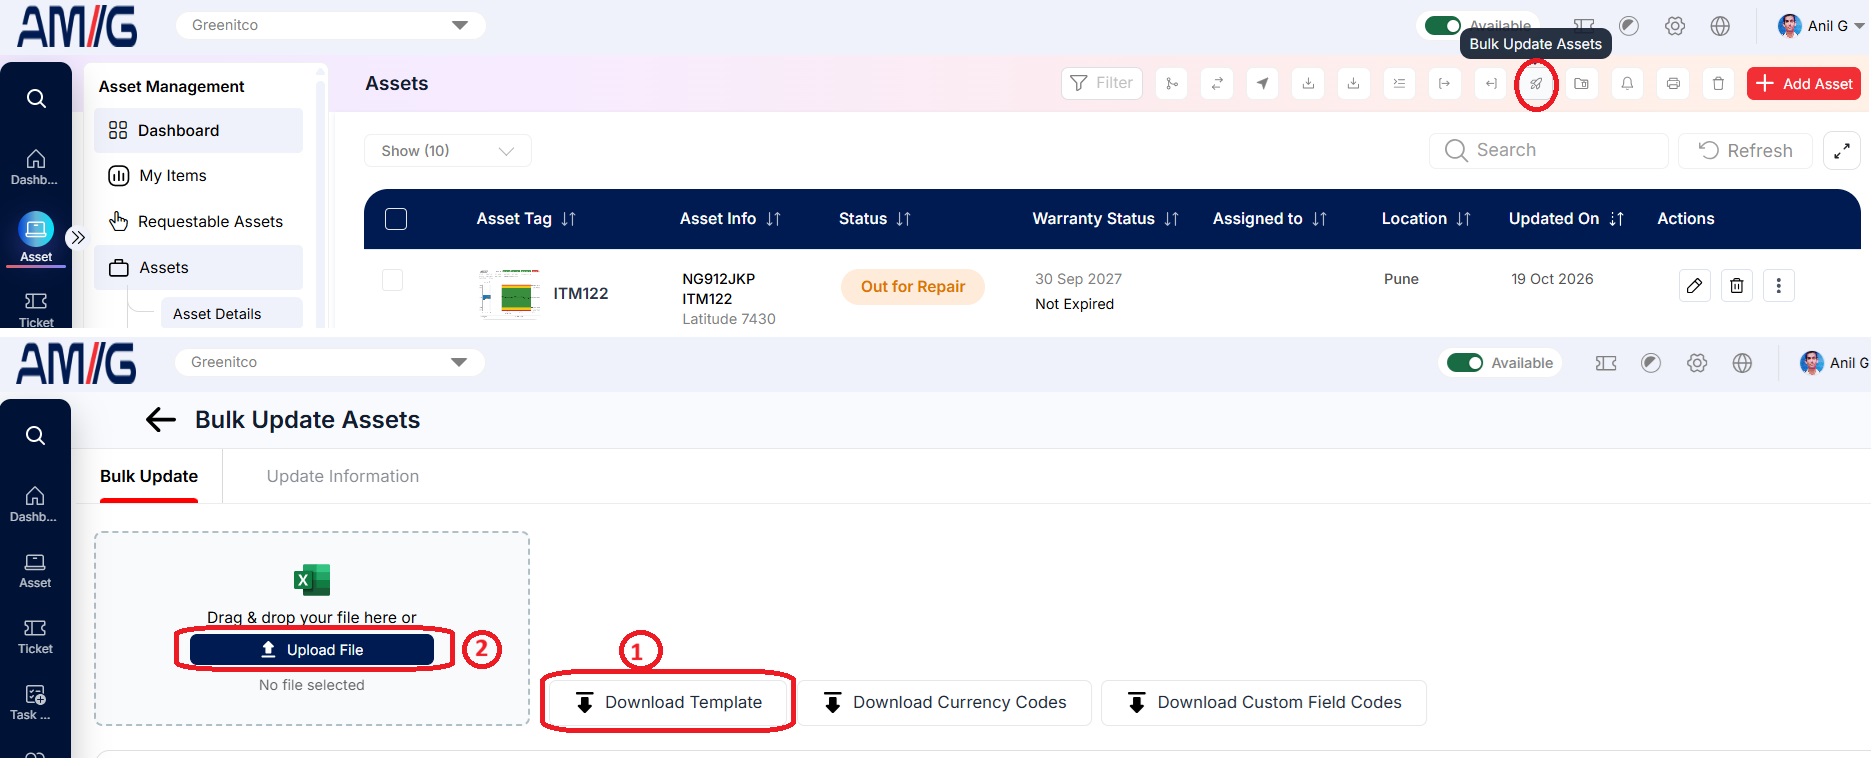The width and height of the screenshot is (1876, 766).
Task: Check the select-all checkbox in table header
Action: 396,219
